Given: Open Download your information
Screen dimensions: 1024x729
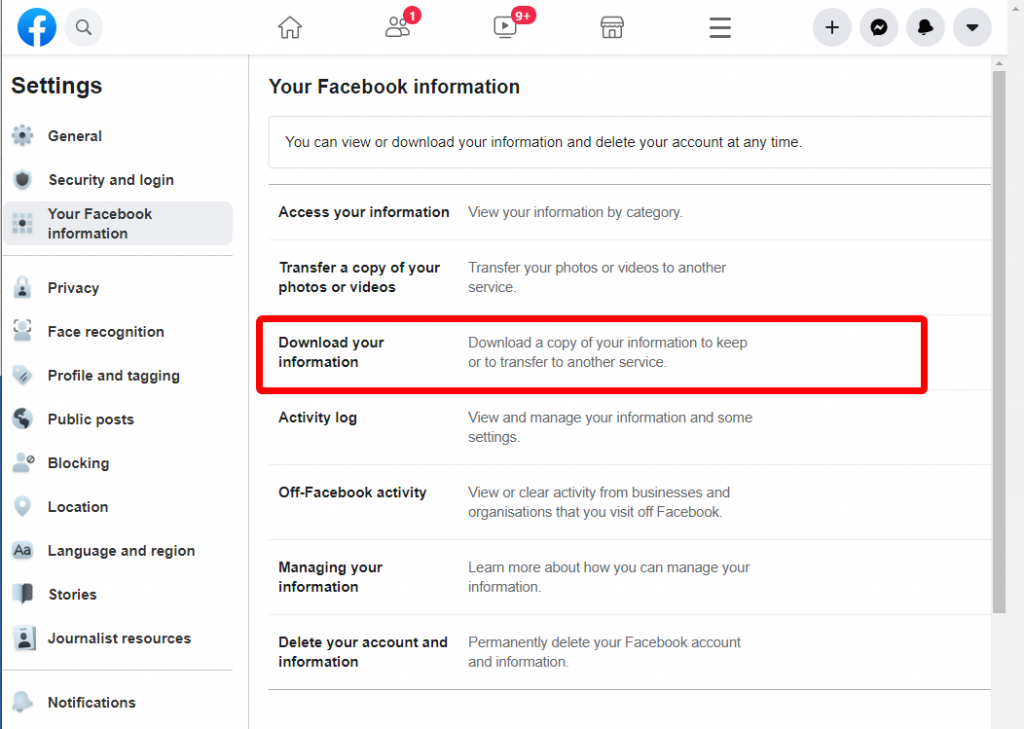Looking at the screenshot, I should tap(330, 352).
